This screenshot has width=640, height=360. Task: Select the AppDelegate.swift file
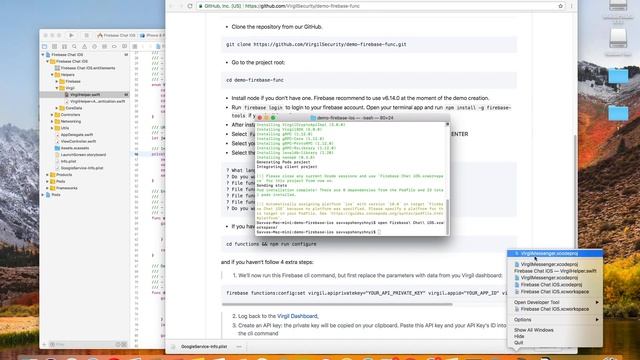coord(77,135)
